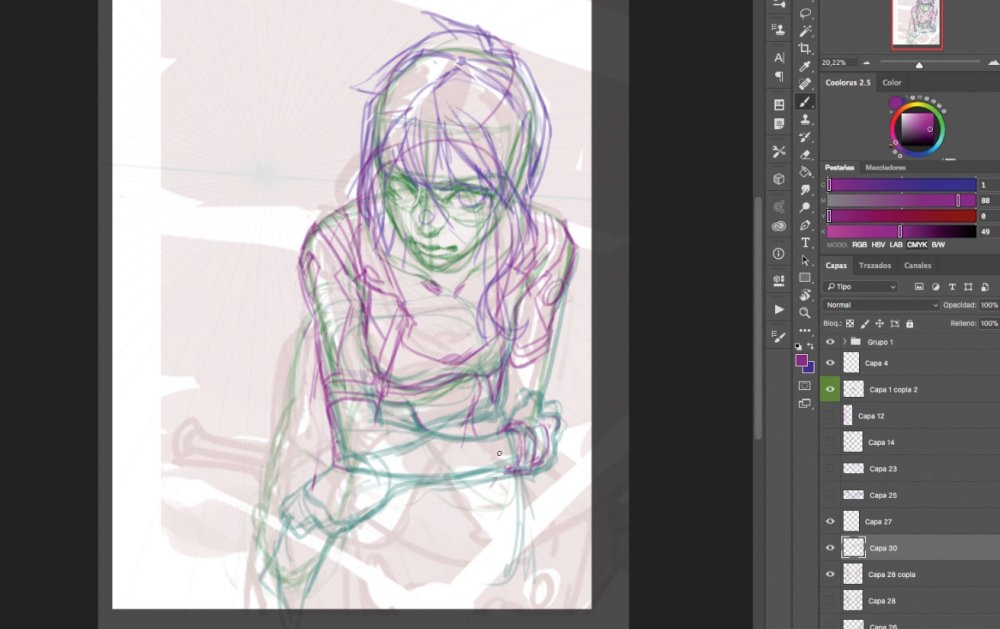
Task: Select the Pen tool
Action: [805, 225]
